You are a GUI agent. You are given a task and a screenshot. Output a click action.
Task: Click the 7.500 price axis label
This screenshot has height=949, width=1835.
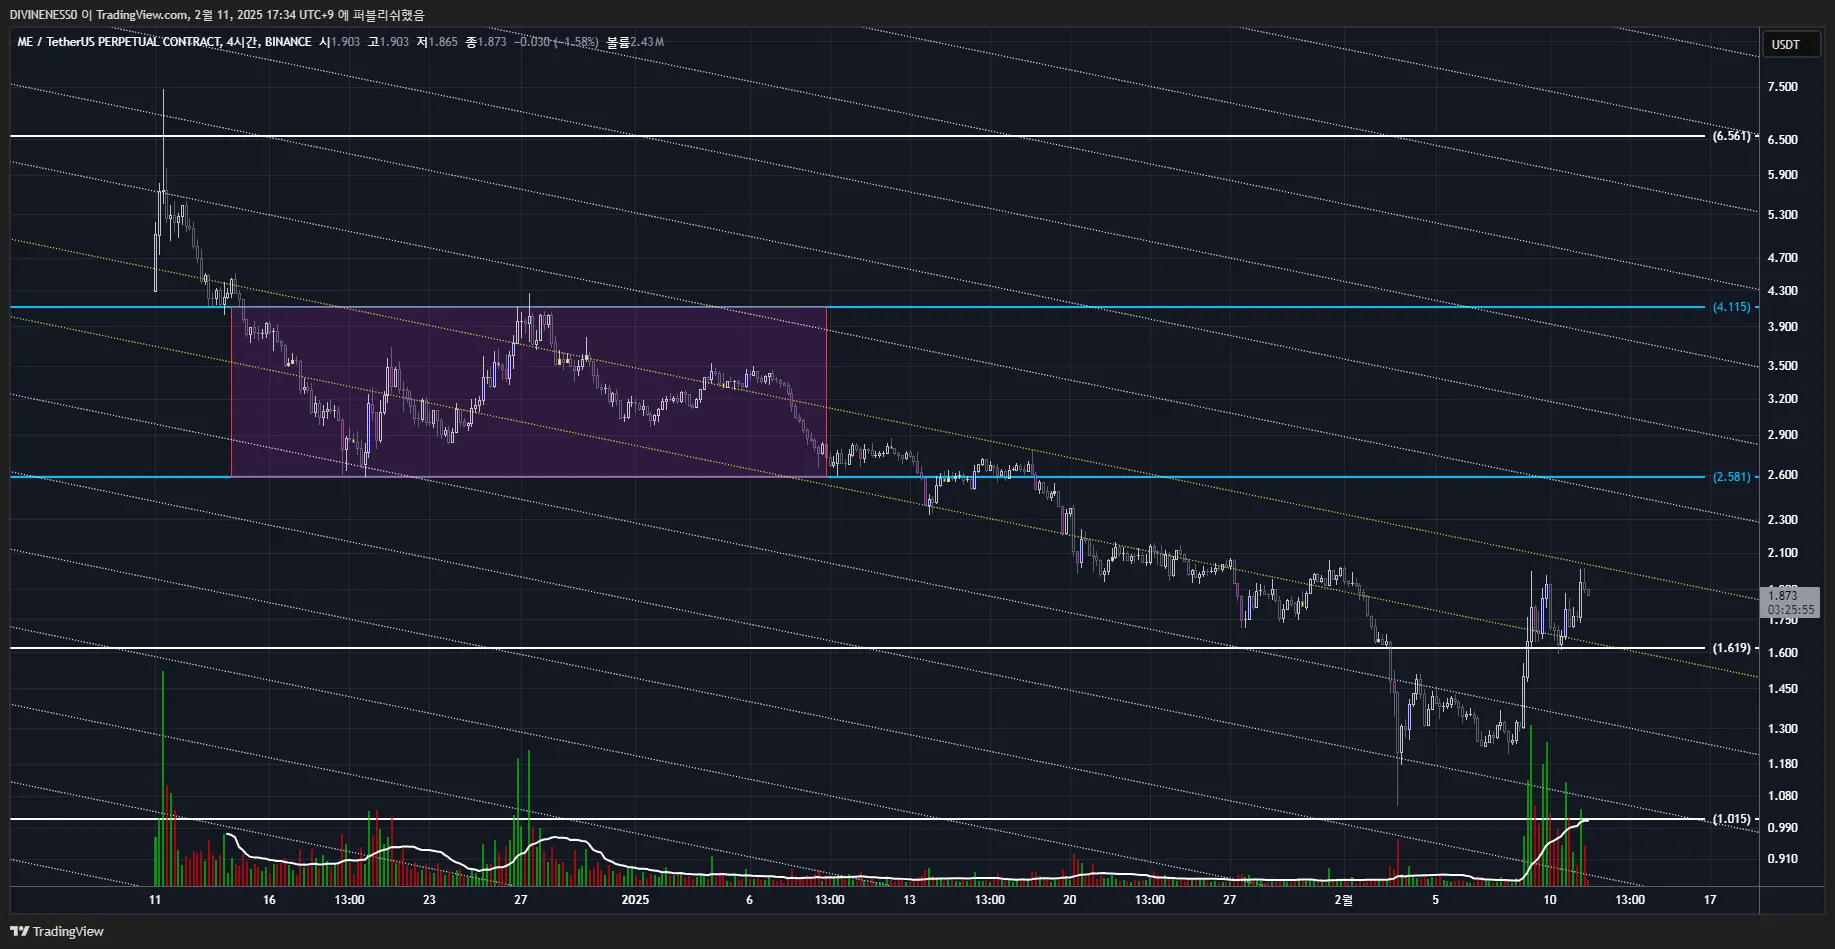(1782, 87)
